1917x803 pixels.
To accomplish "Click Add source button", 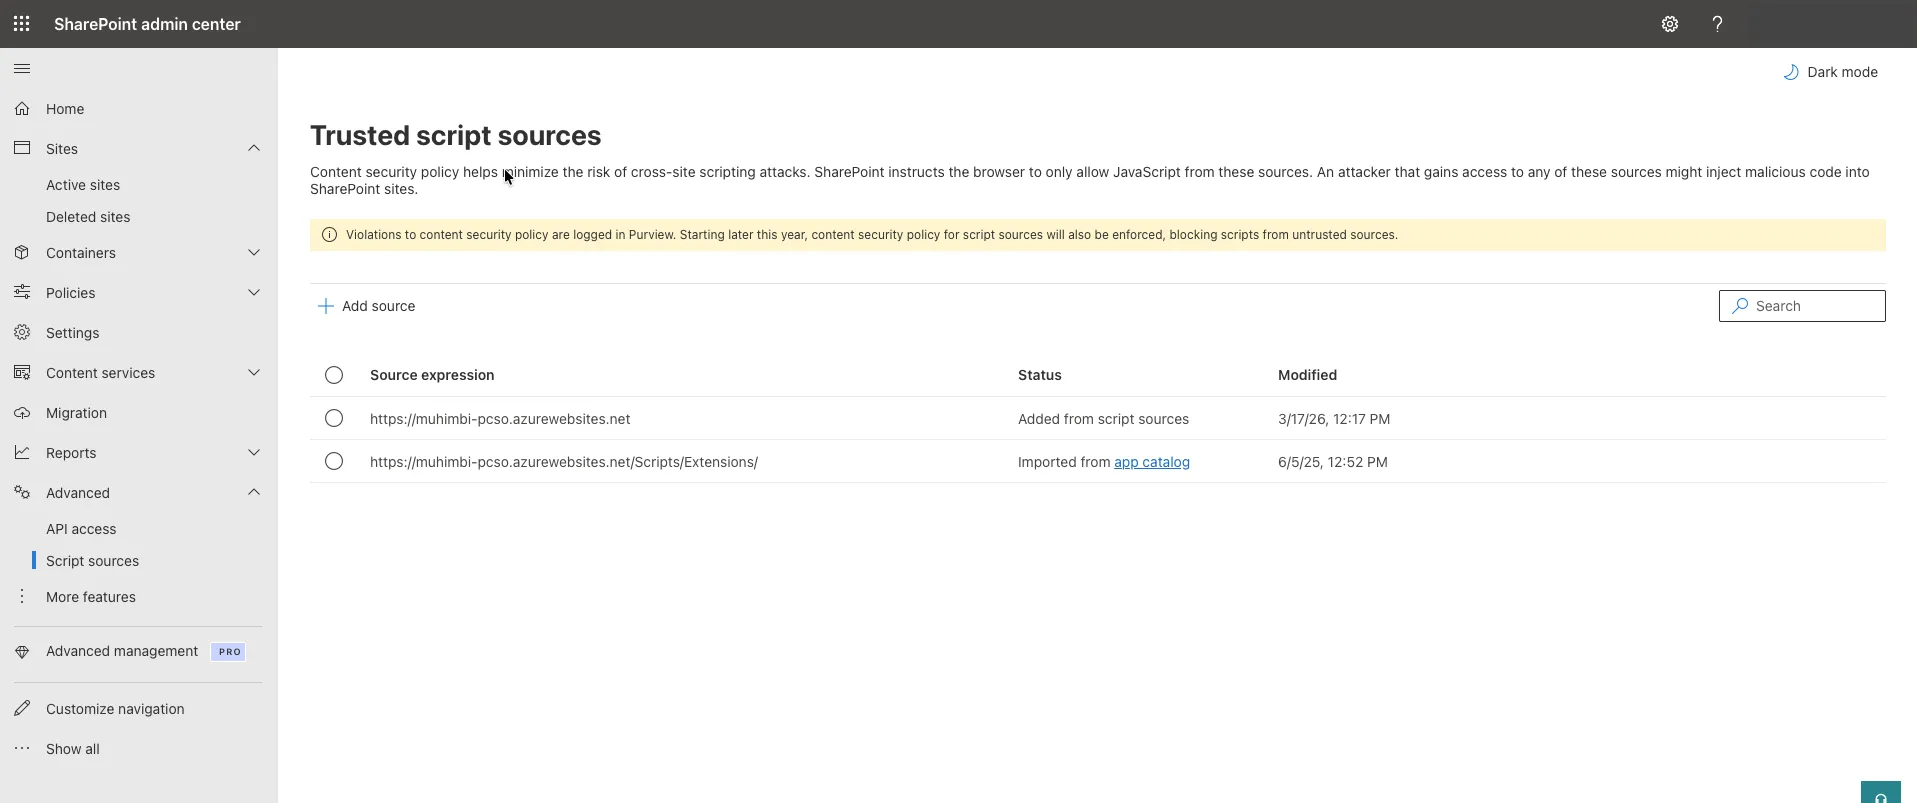I will [366, 306].
